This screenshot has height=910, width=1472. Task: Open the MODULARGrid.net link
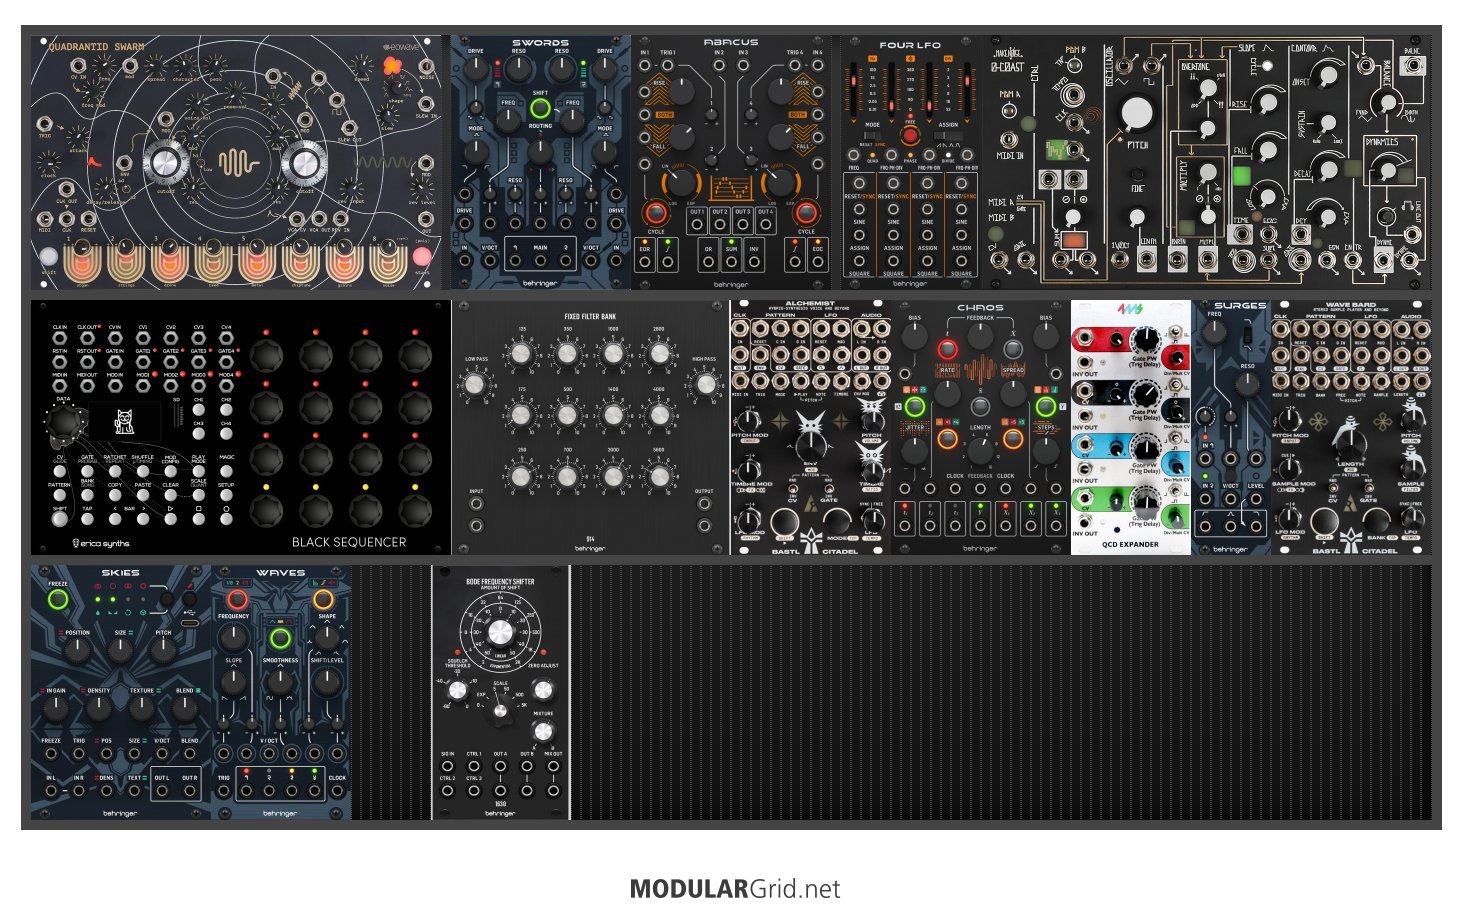coord(735,888)
